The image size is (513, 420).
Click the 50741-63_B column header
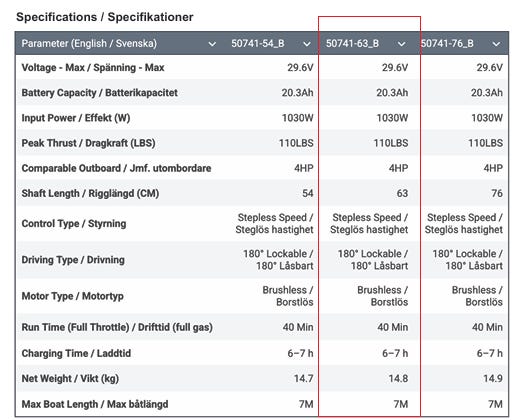click(352, 43)
